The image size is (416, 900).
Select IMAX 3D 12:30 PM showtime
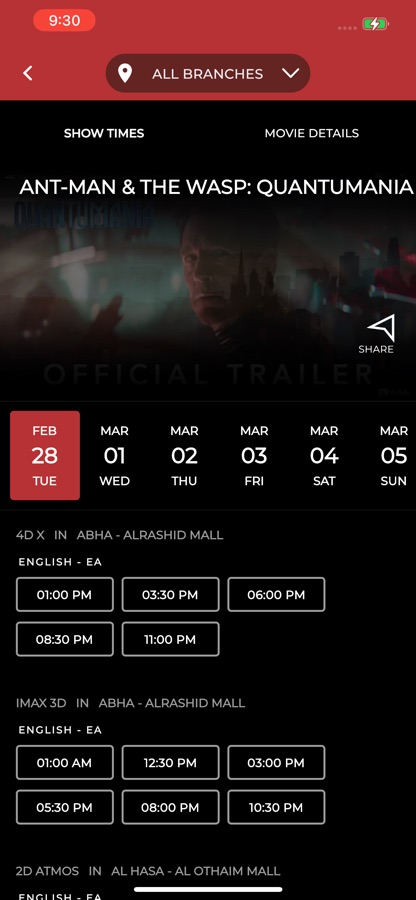pos(170,763)
